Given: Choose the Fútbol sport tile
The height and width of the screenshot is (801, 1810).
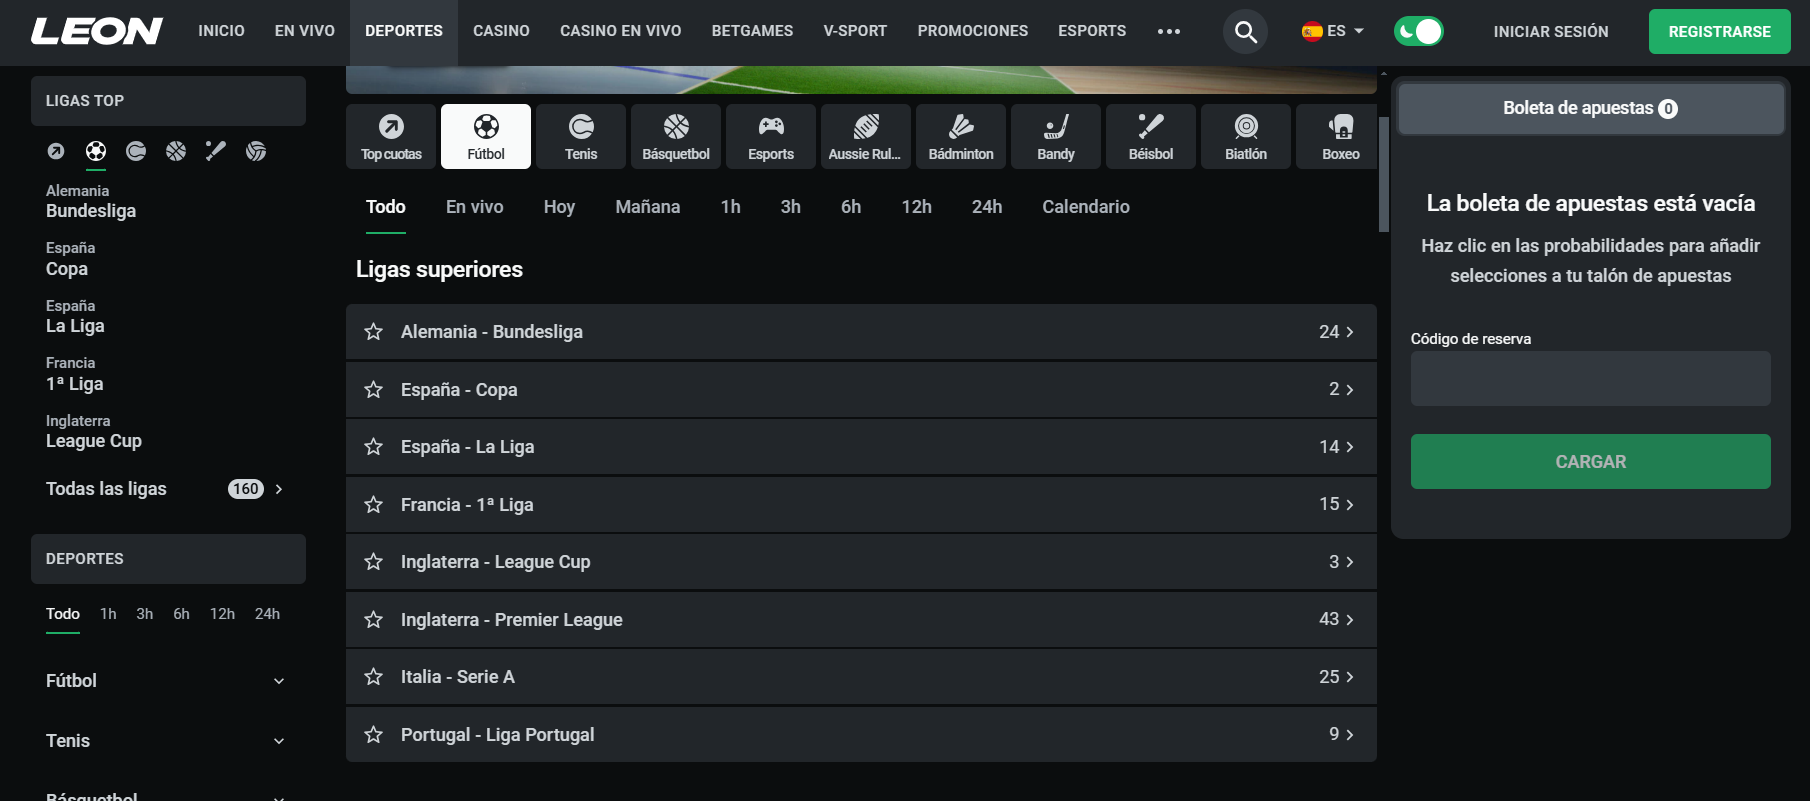Looking at the screenshot, I should coord(486,136).
